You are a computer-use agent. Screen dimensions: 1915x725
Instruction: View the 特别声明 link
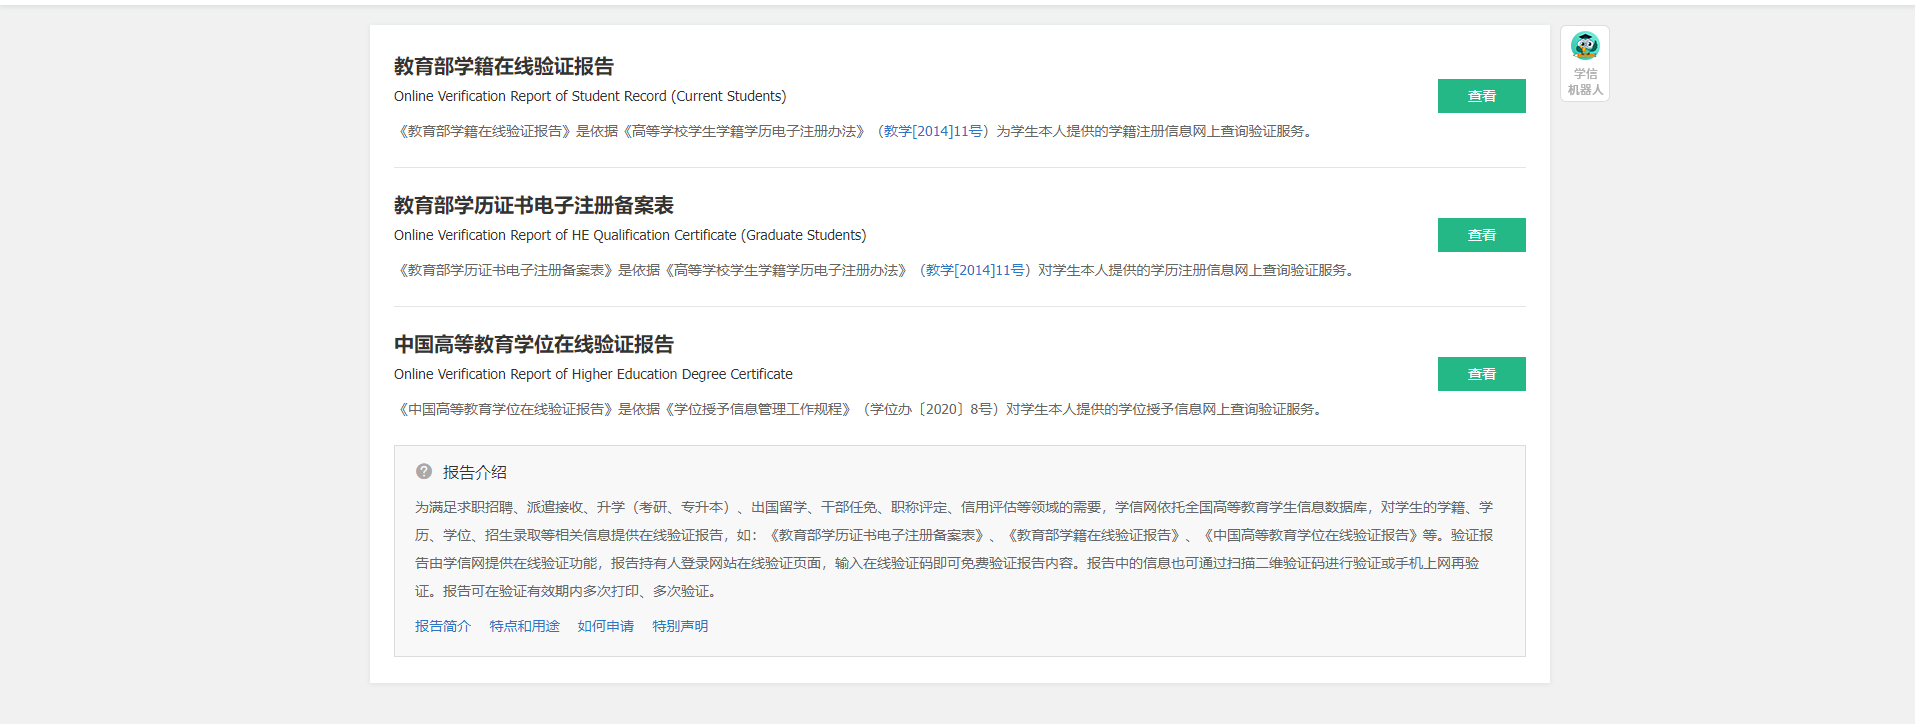click(680, 626)
